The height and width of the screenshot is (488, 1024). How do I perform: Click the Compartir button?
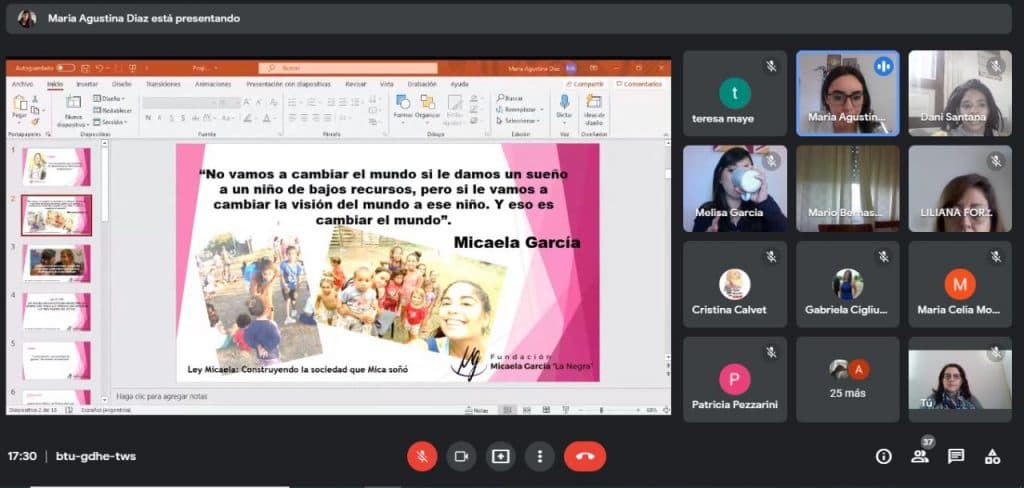(x=584, y=84)
